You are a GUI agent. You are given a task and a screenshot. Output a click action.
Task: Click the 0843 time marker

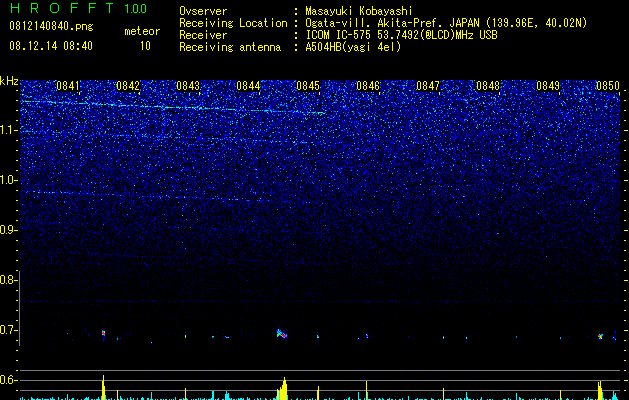point(188,86)
